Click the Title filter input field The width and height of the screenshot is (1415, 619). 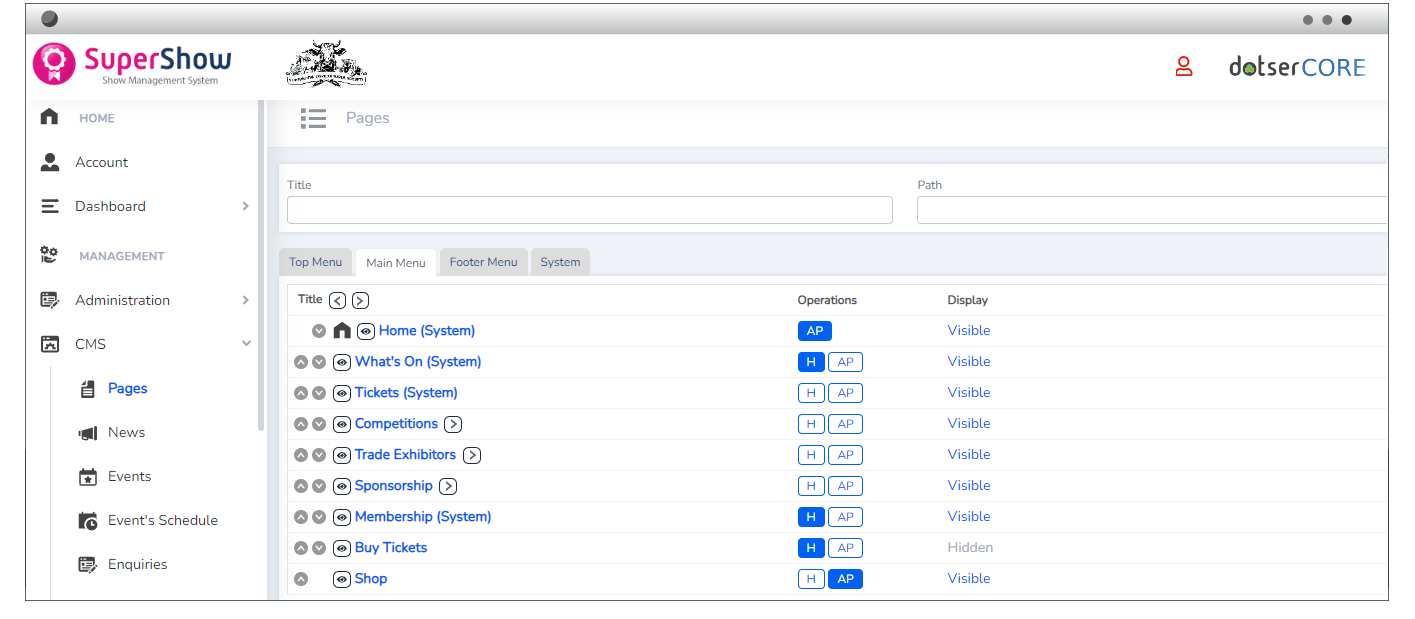click(x=589, y=210)
